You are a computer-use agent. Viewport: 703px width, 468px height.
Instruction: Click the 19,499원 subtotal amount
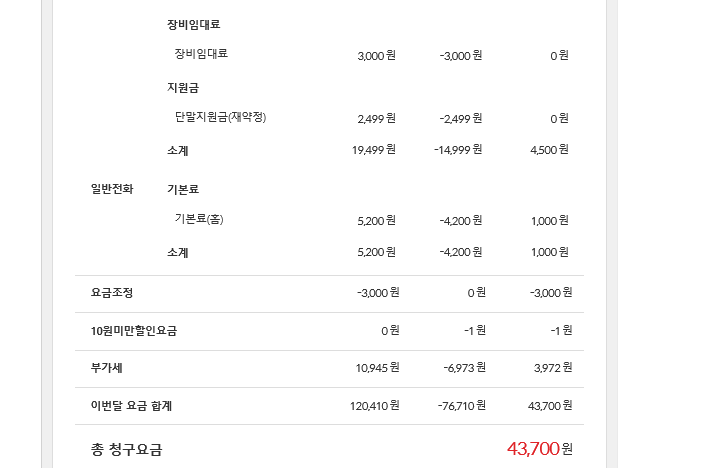coord(374,150)
